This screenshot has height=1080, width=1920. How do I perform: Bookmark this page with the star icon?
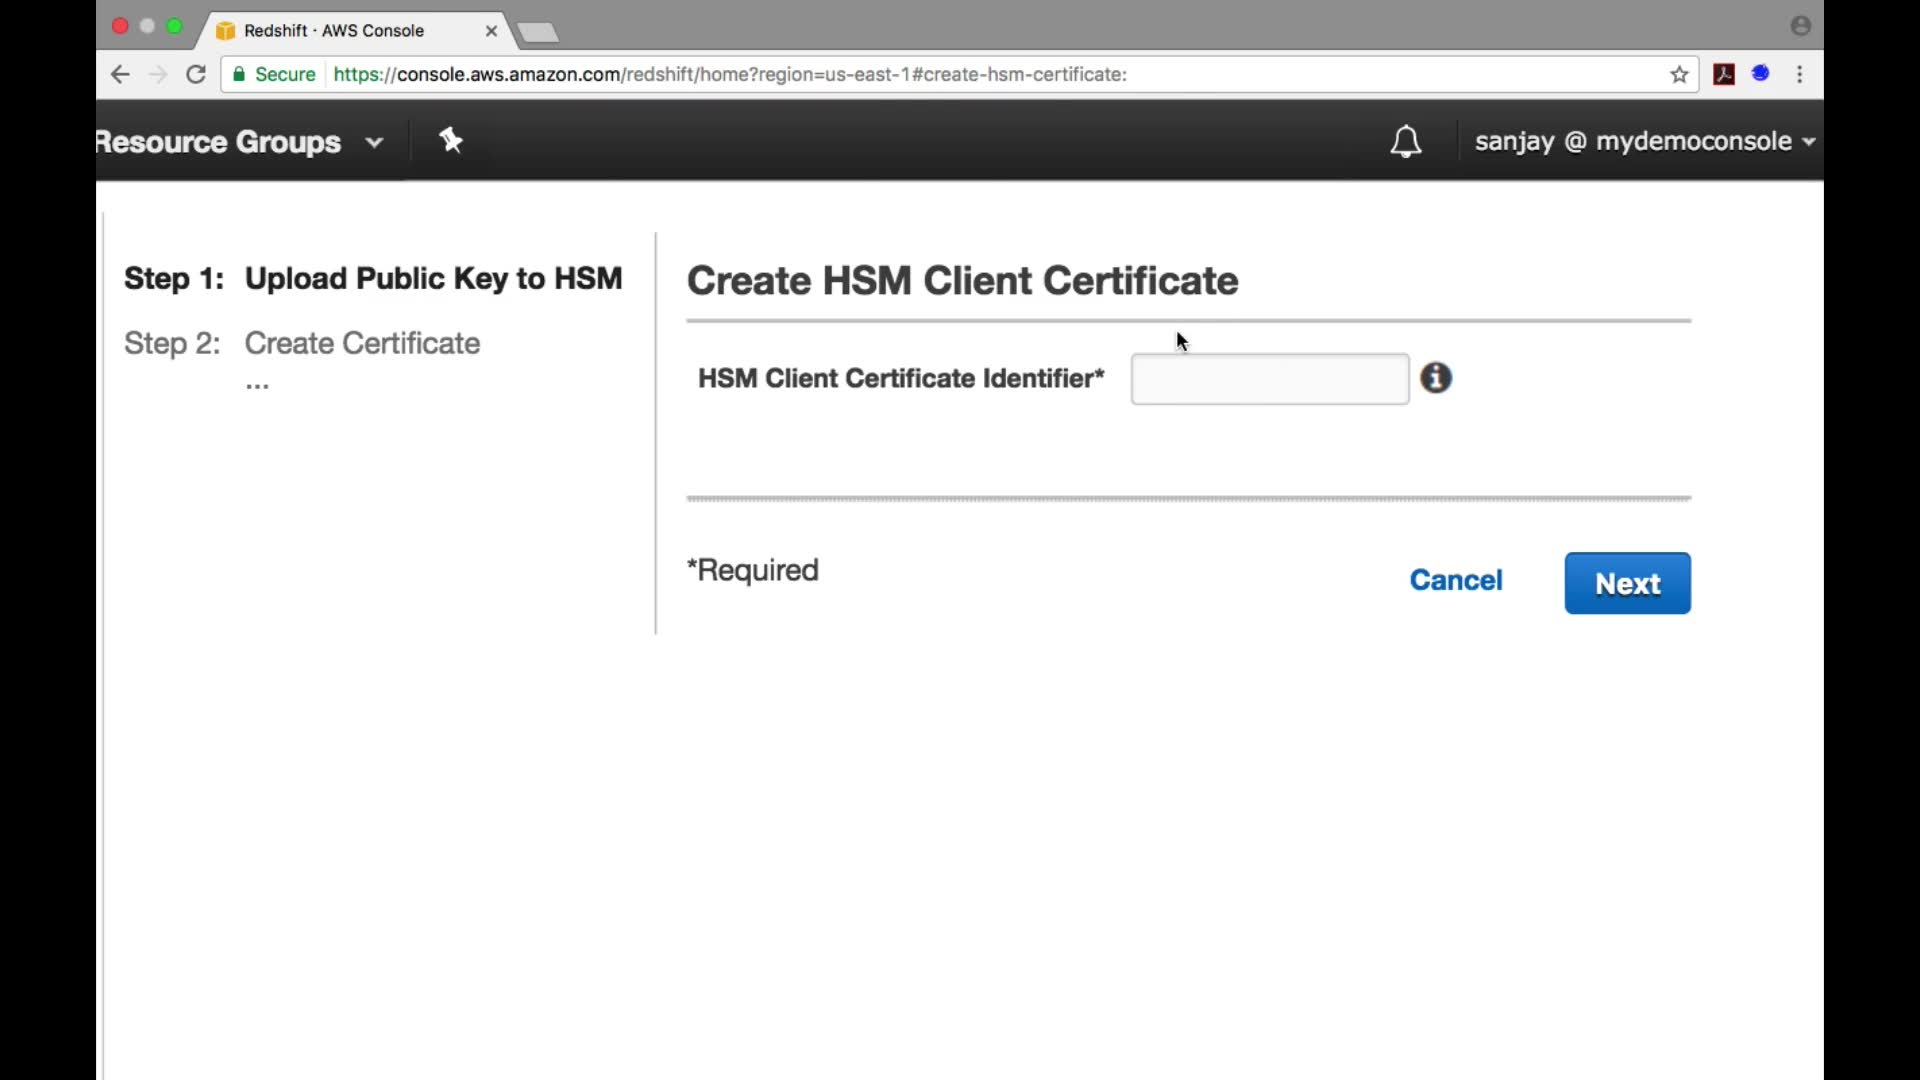pyautogui.click(x=1679, y=75)
